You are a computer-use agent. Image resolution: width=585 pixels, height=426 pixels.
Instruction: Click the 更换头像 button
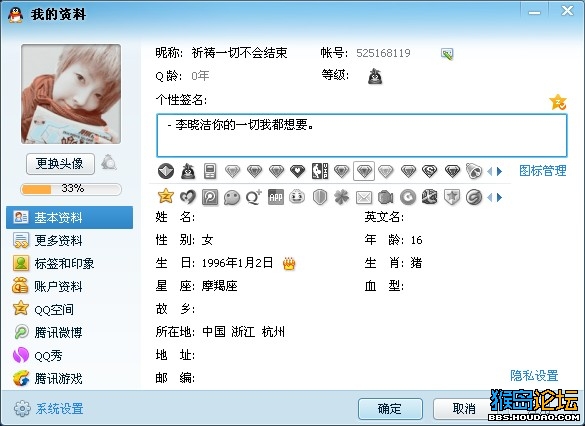click(60, 163)
